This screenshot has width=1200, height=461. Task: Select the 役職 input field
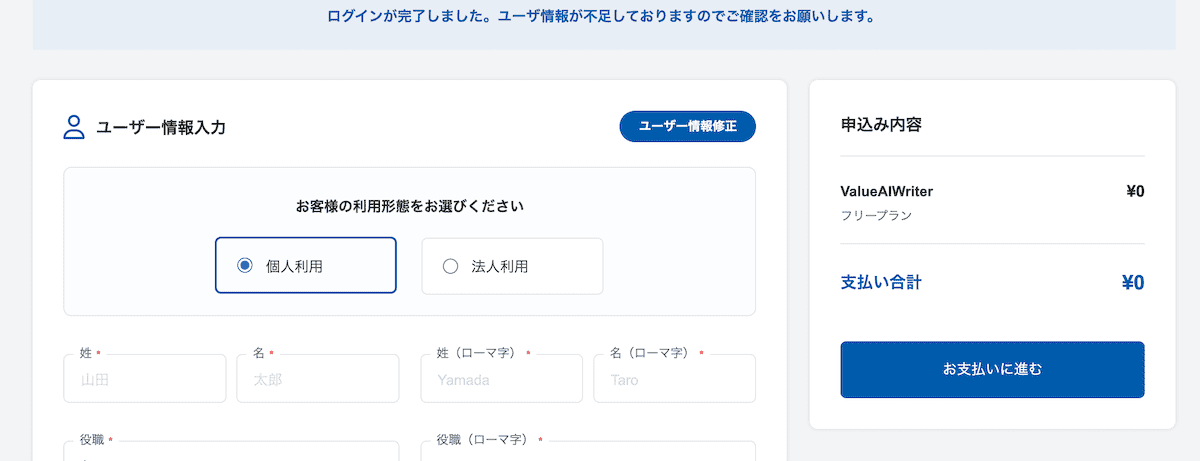[x=231, y=452]
